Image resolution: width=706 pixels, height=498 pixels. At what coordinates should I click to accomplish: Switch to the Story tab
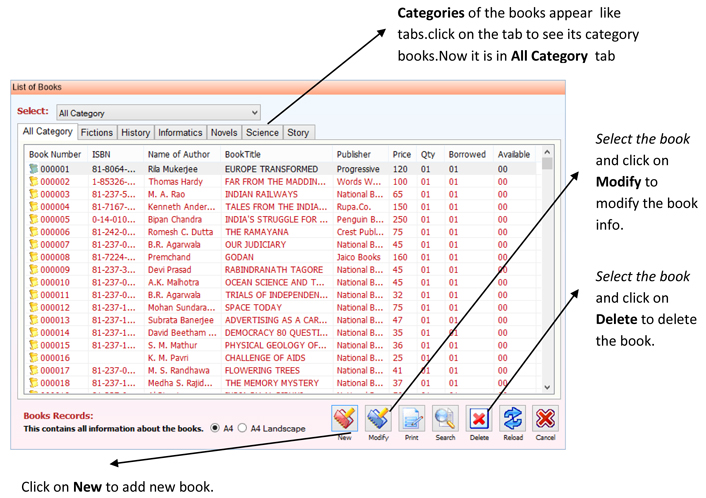(298, 132)
